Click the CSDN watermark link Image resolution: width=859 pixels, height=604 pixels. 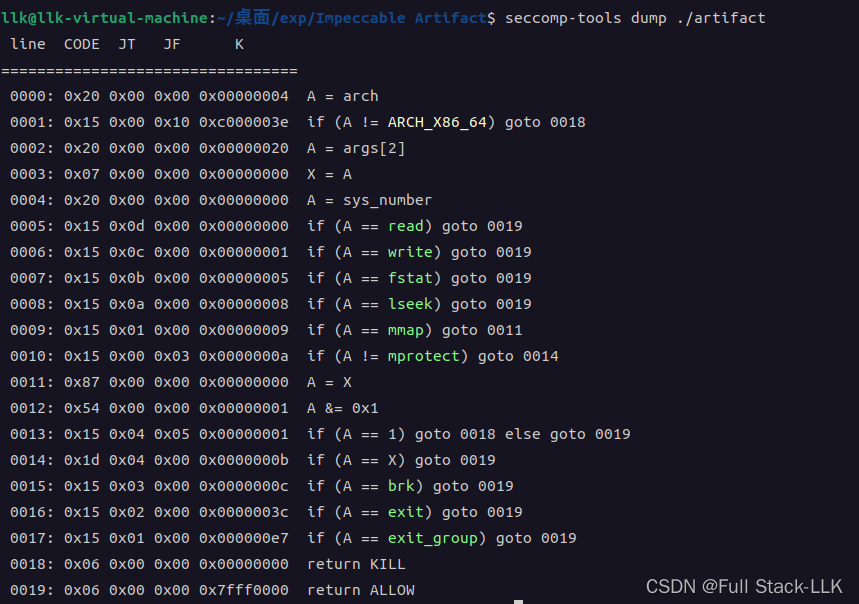click(744, 587)
